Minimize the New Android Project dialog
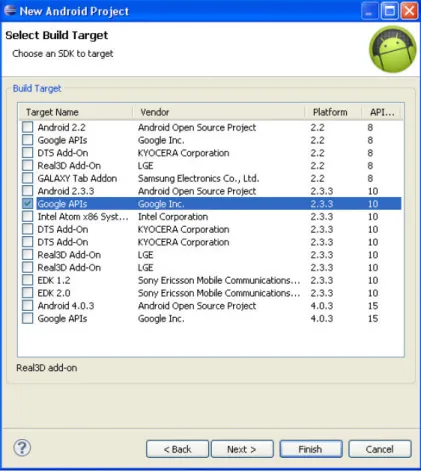This screenshot has height=472, width=421. click(370, 11)
